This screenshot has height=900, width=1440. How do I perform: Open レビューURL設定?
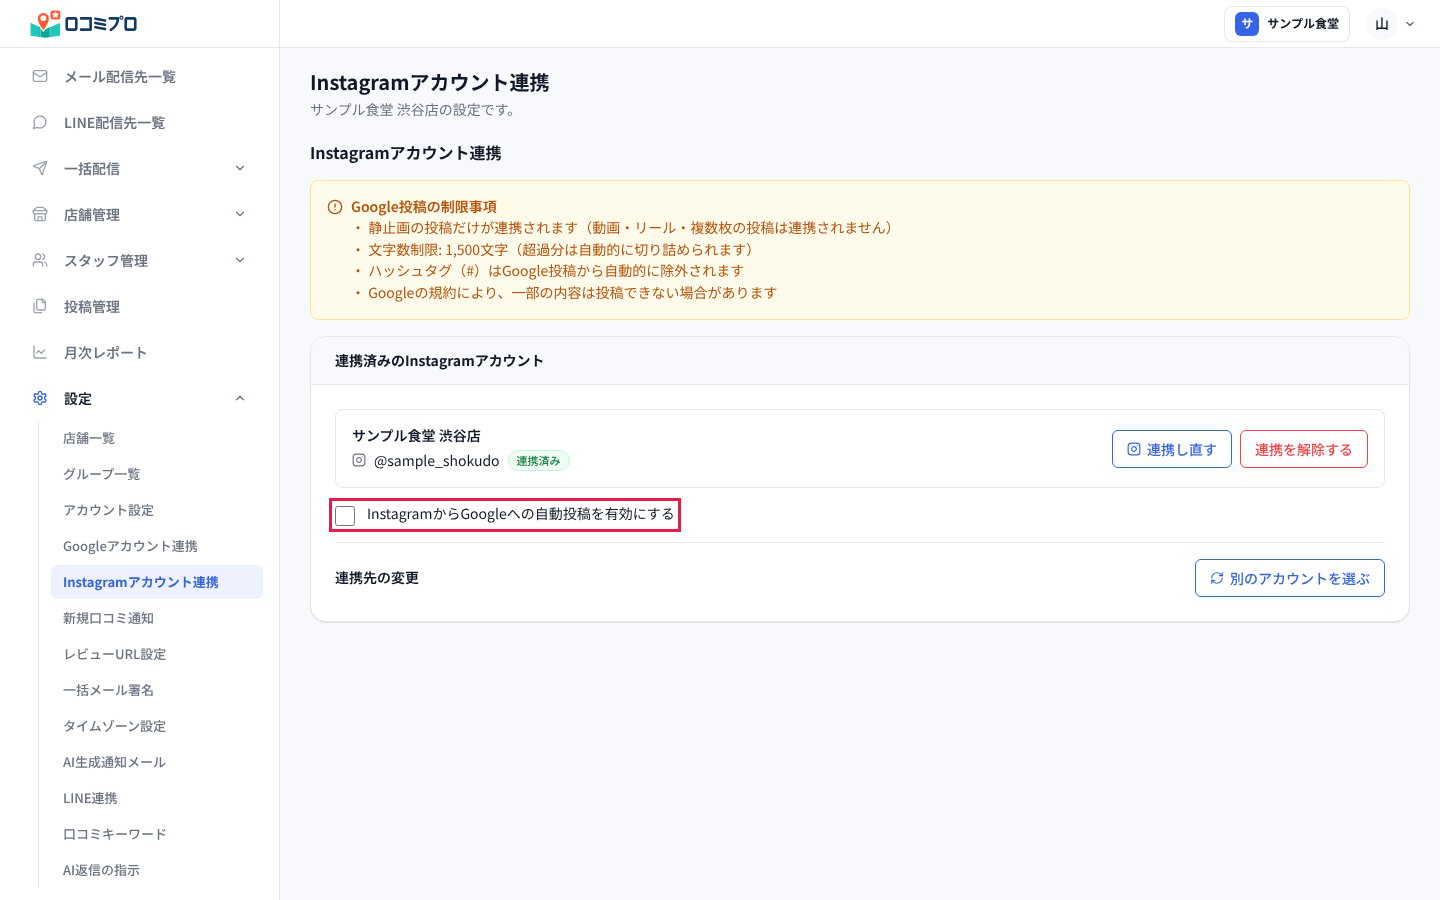[x=157, y=654]
